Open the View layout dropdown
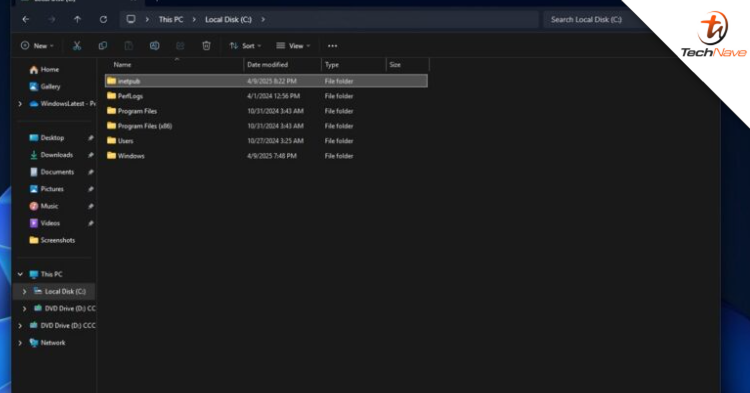 coord(293,46)
